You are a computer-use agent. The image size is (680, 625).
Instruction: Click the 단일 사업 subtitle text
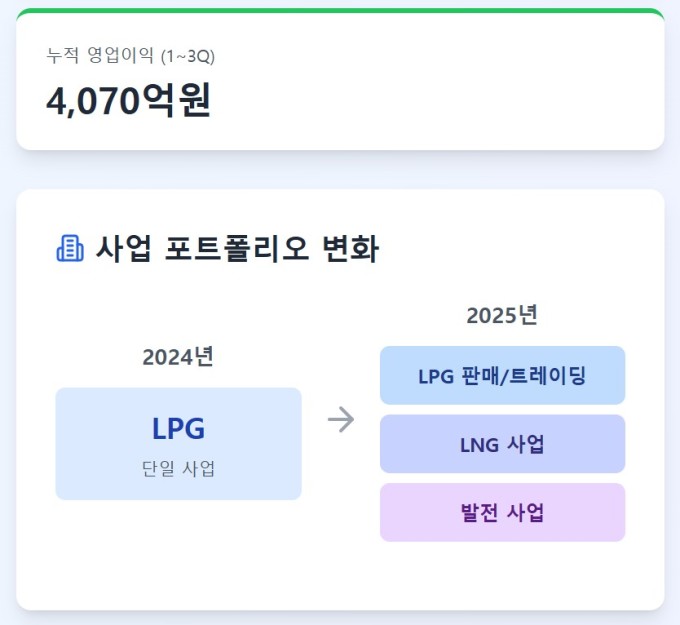[178, 469]
